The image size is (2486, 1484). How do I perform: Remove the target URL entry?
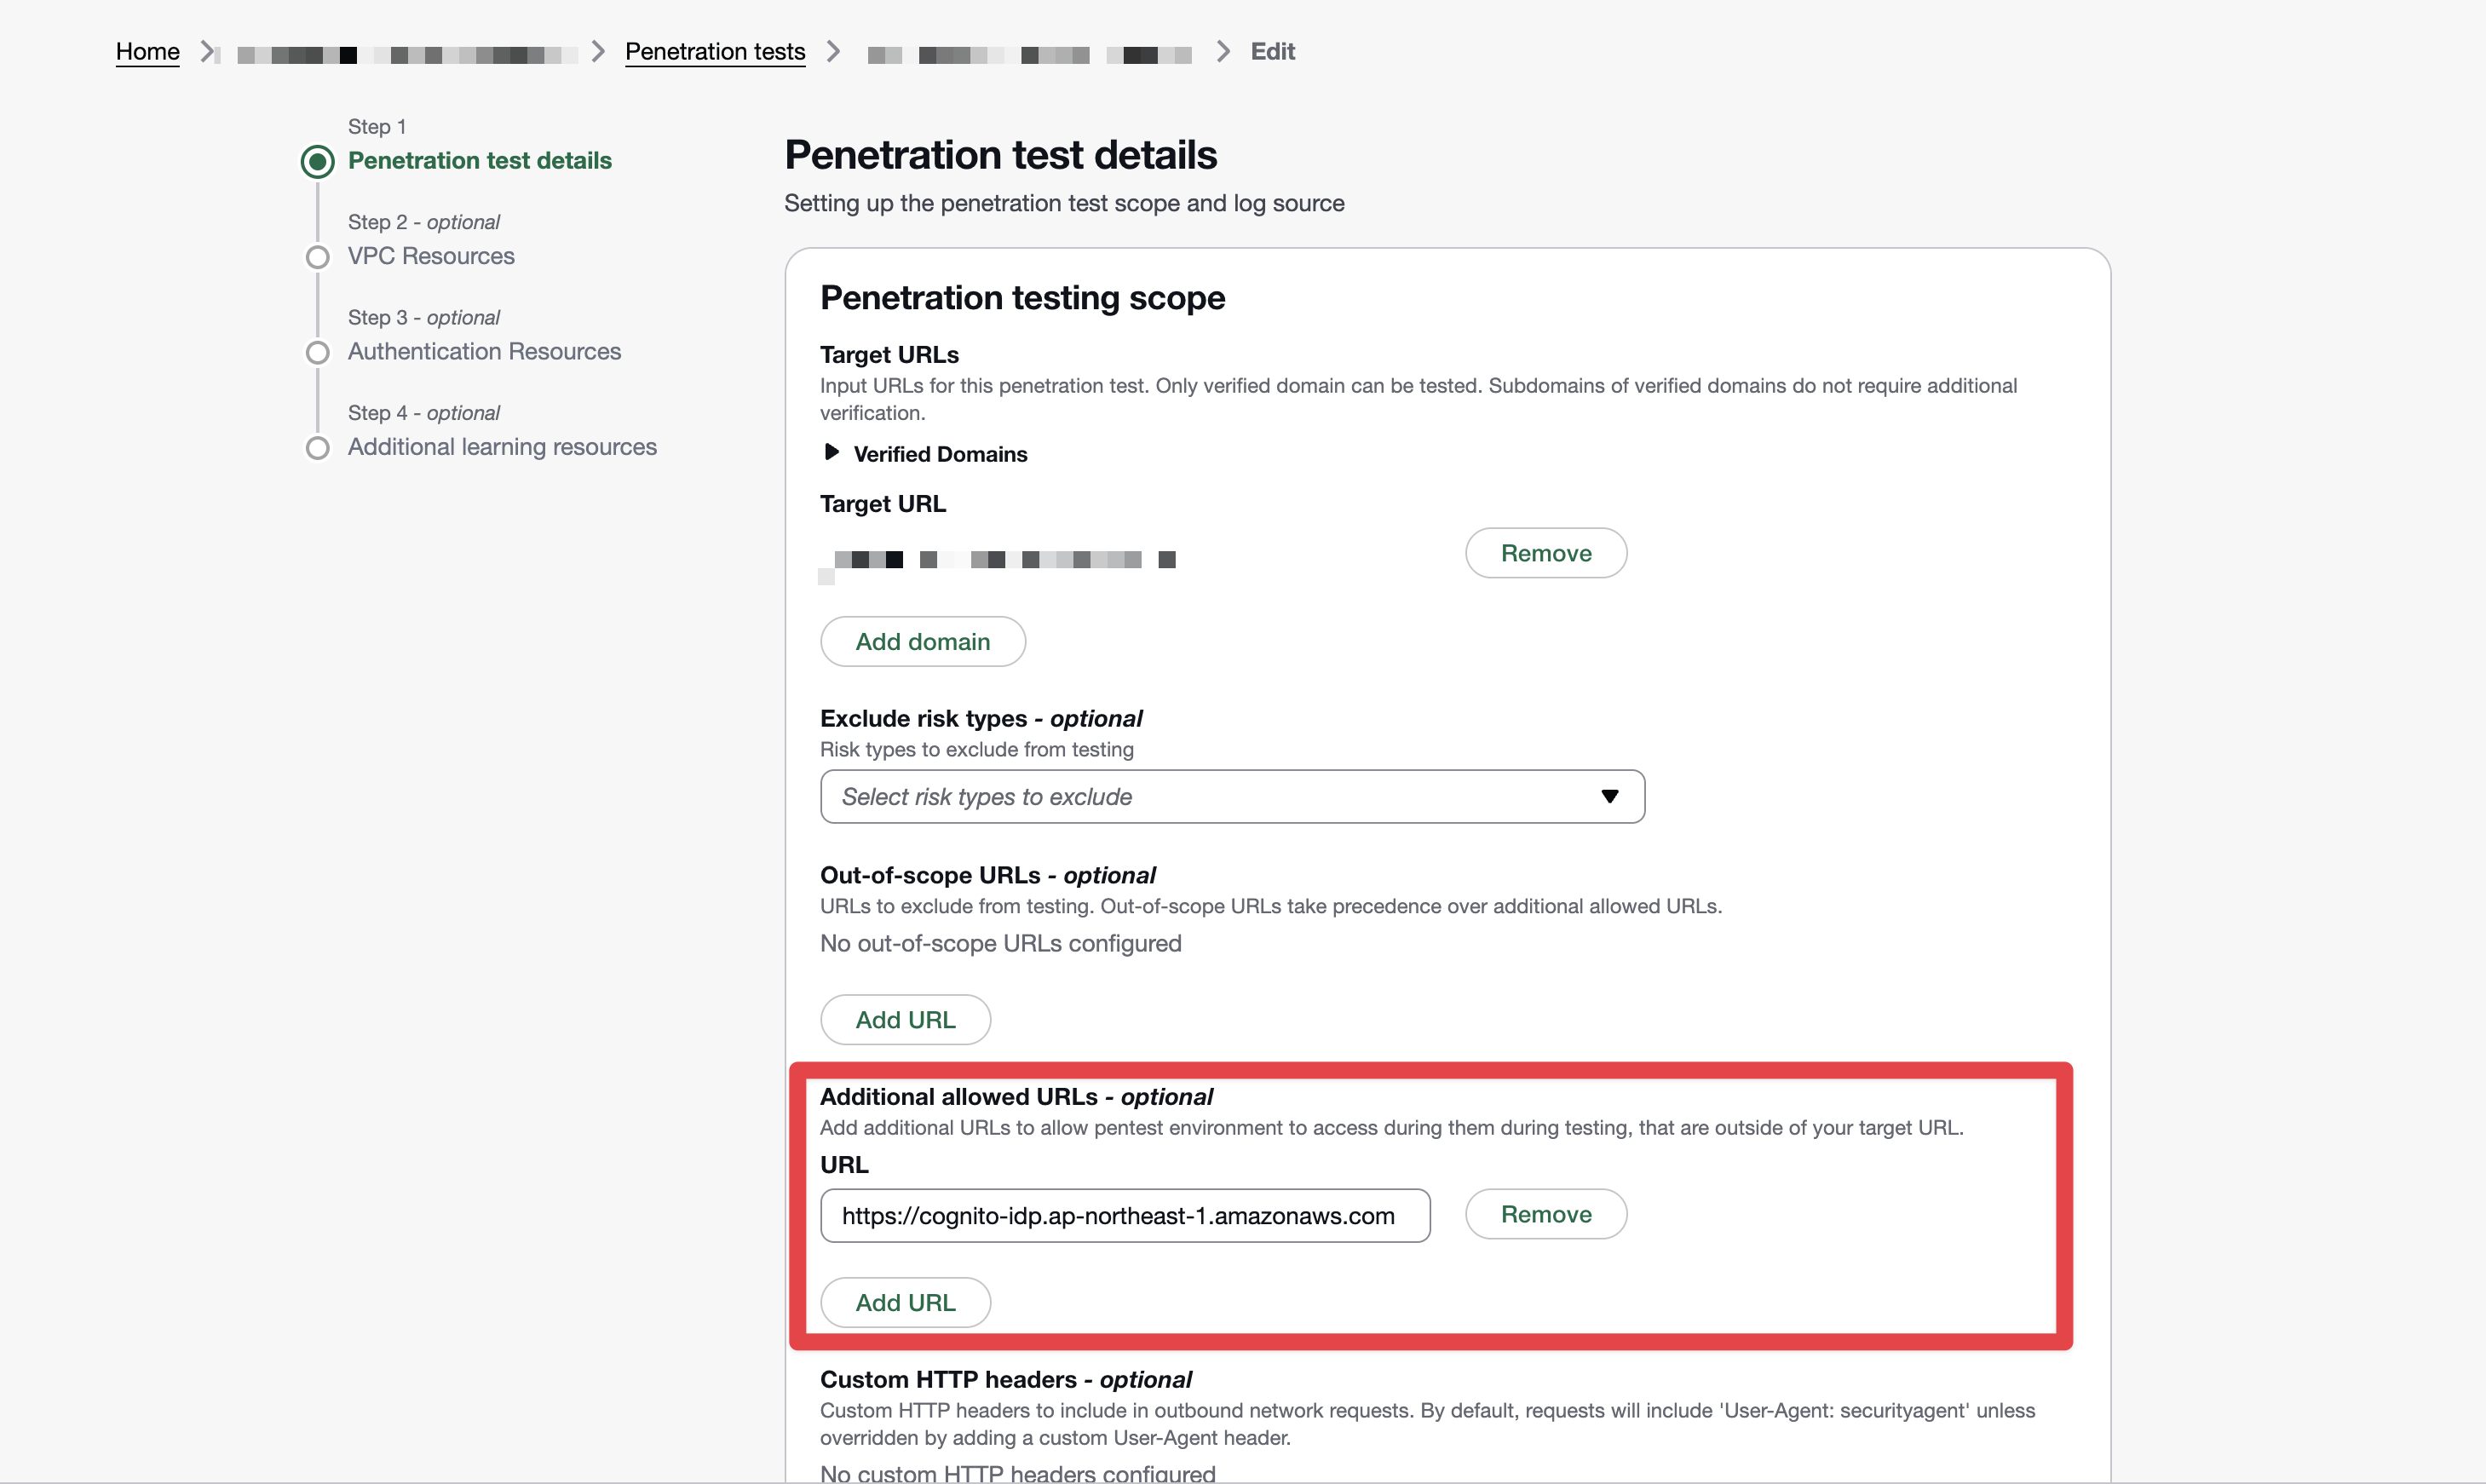pos(1545,553)
